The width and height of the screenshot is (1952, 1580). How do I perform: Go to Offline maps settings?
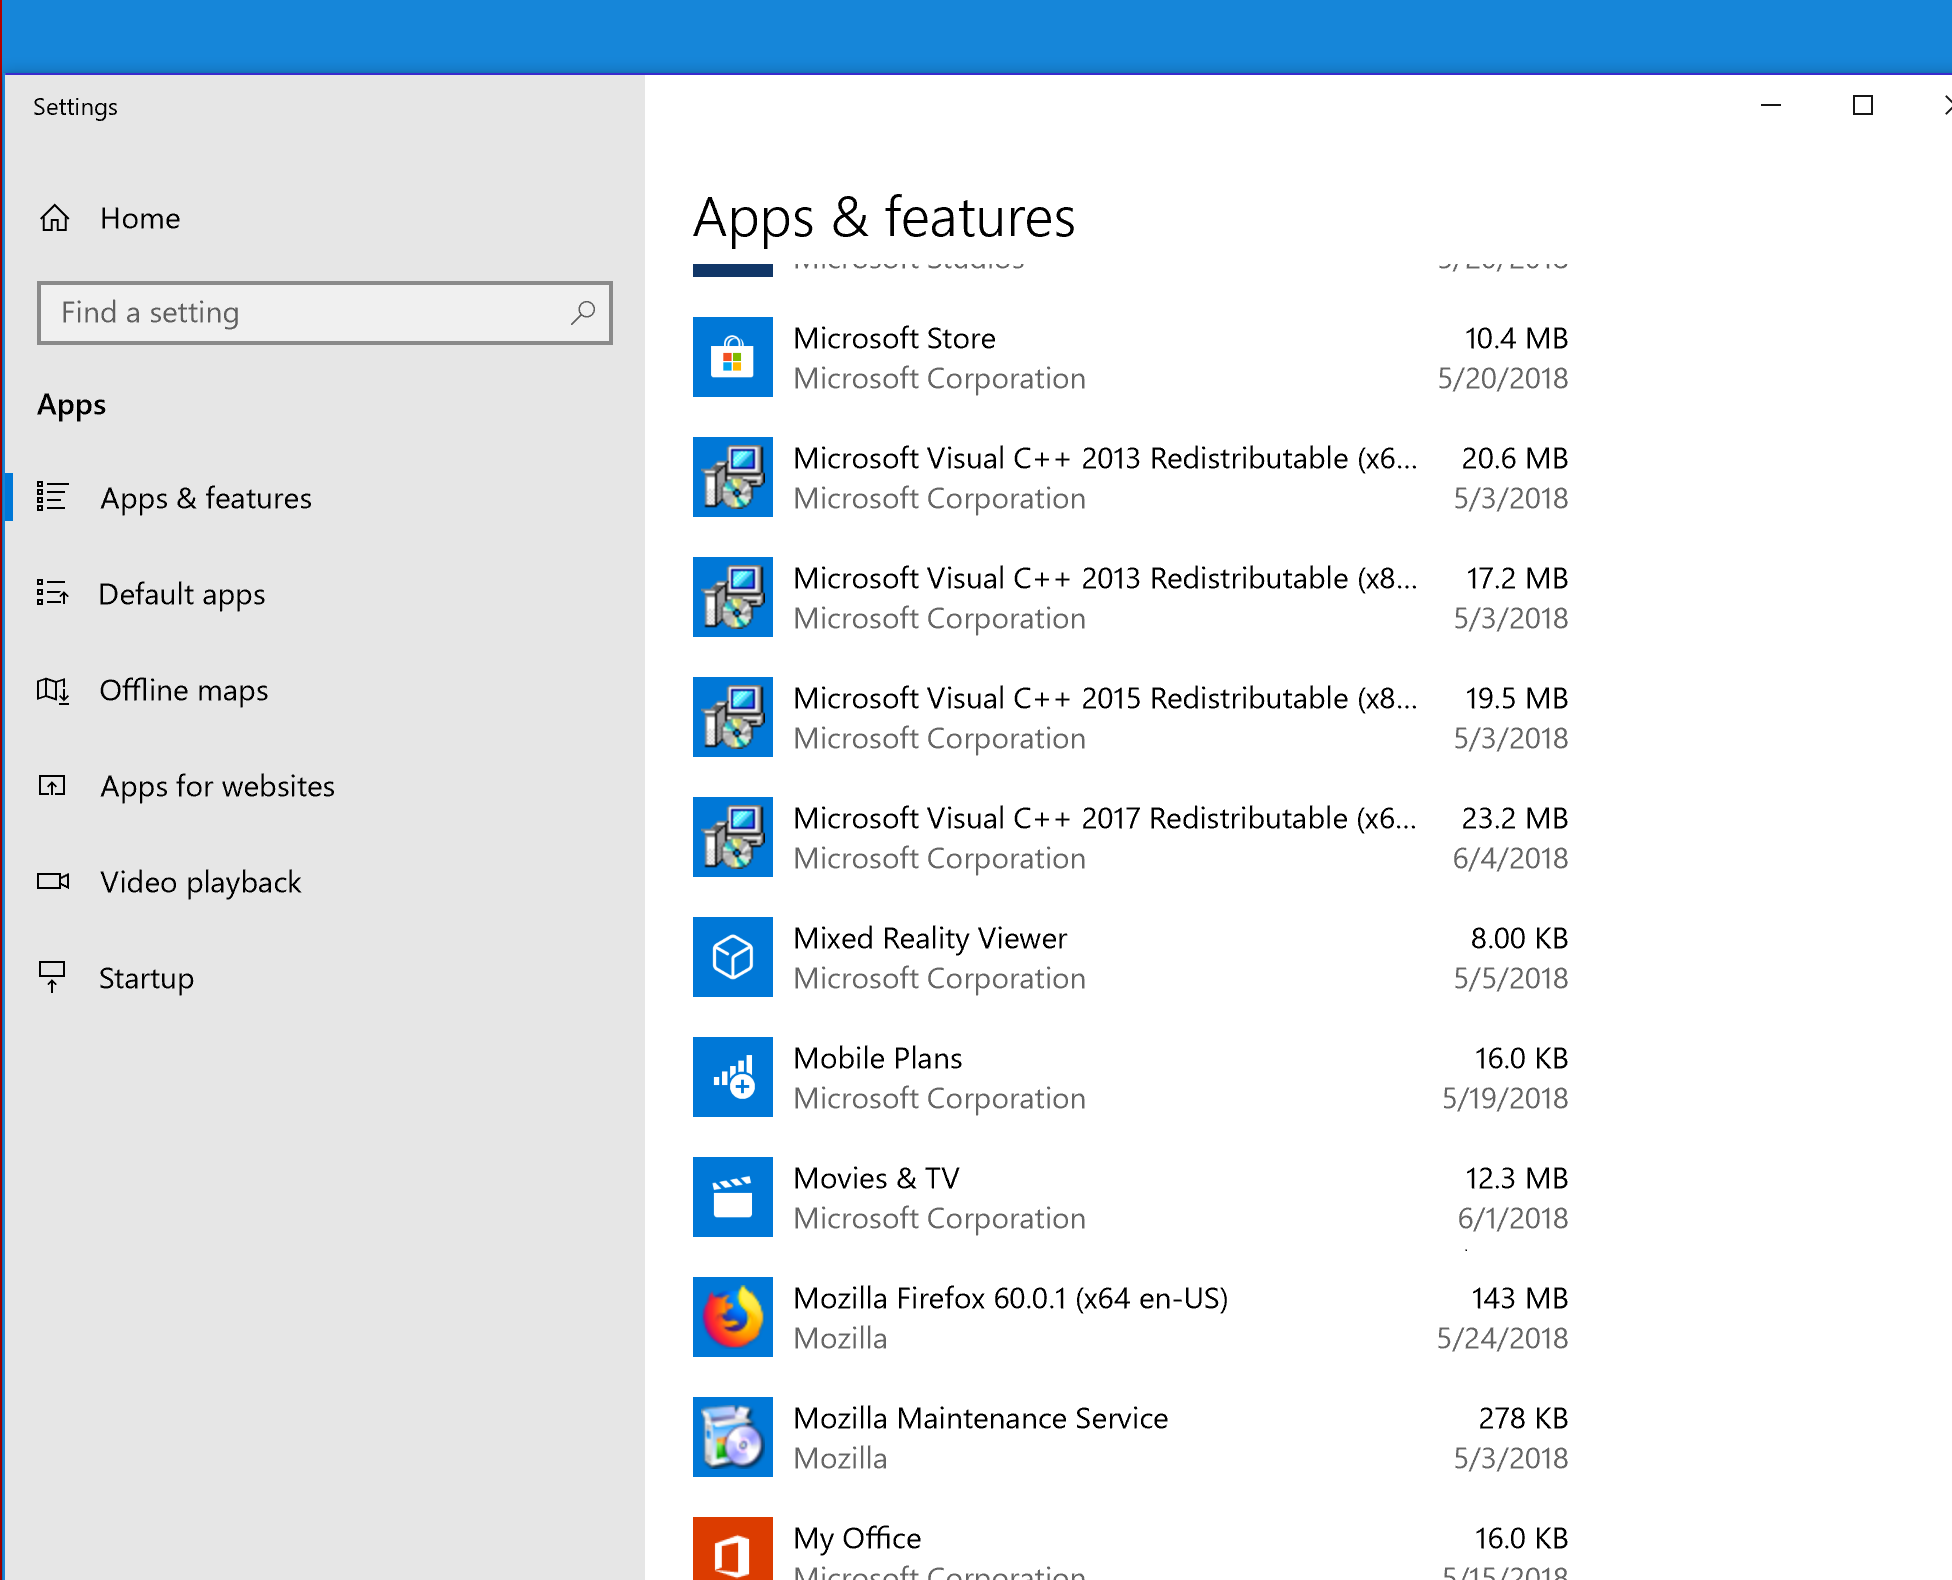tap(184, 690)
